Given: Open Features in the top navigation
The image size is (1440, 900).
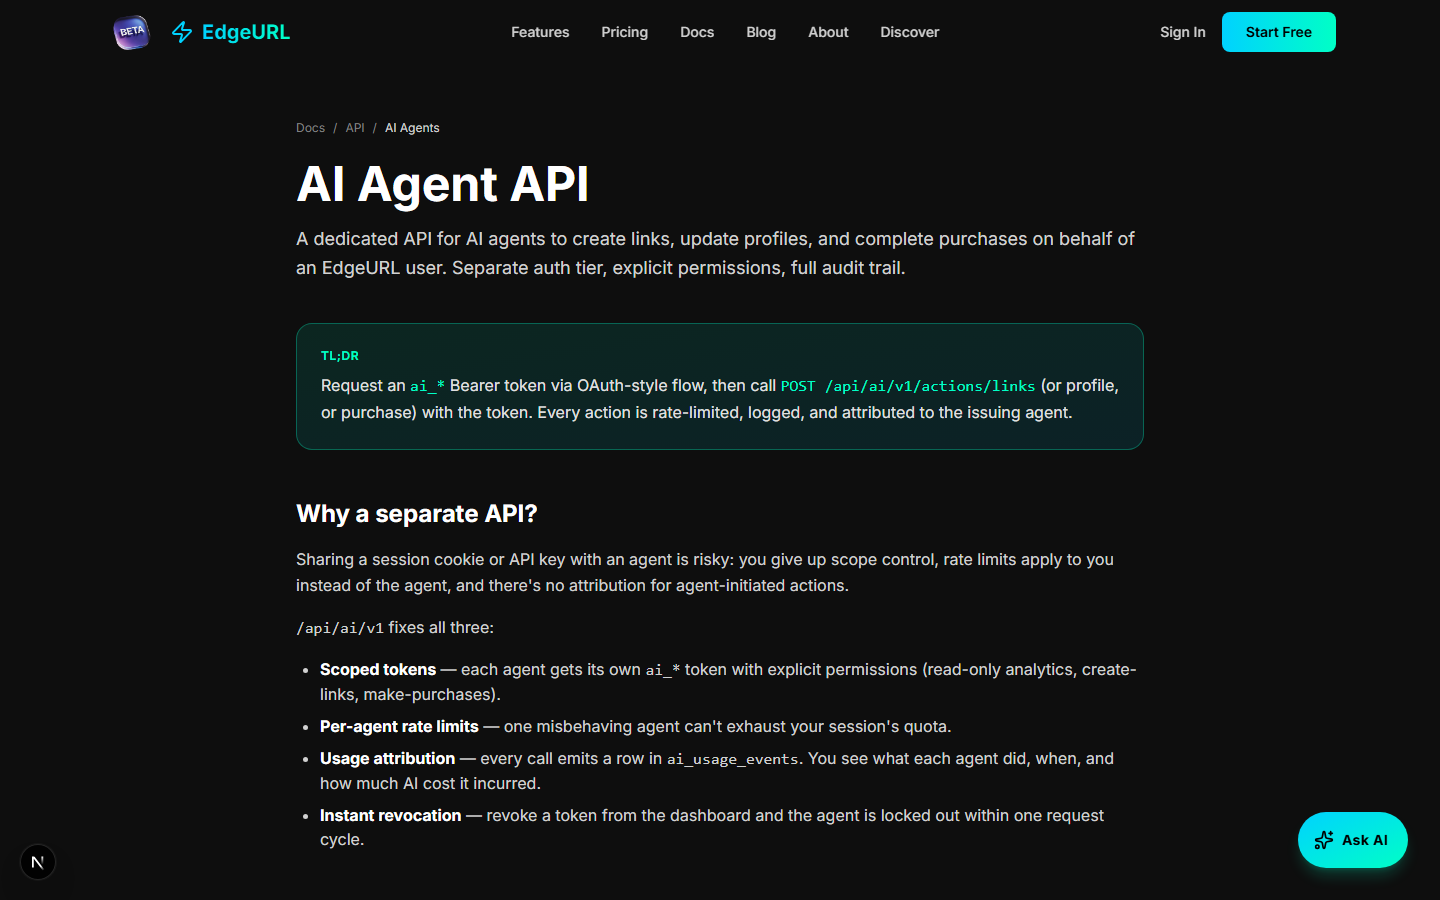Looking at the screenshot, I should point(540,32).
